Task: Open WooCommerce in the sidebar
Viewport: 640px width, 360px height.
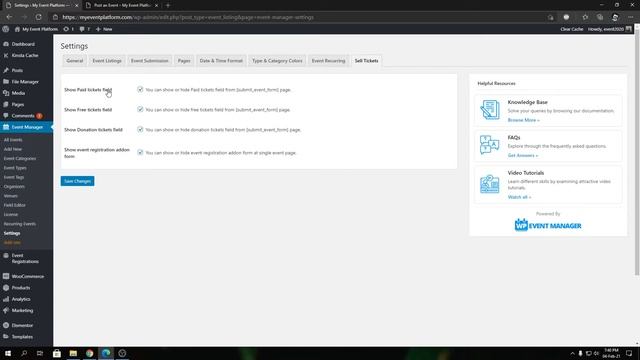Action: (27, 276)
